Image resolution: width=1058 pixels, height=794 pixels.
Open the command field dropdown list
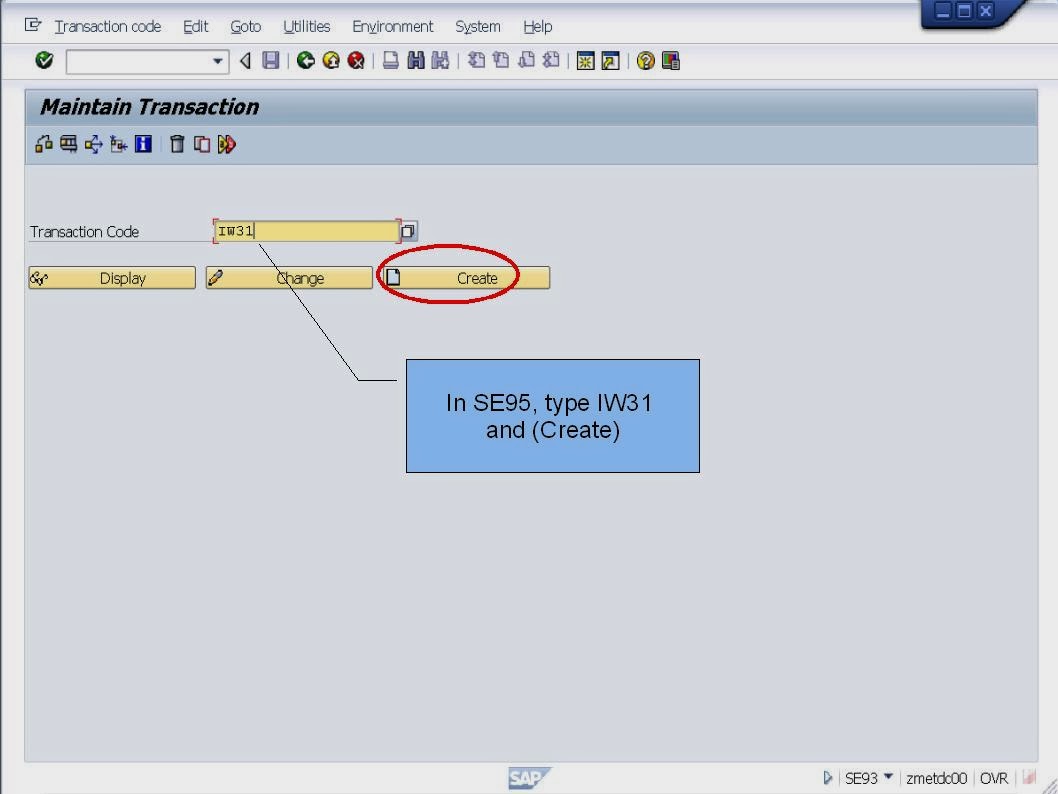pos(216,61)
